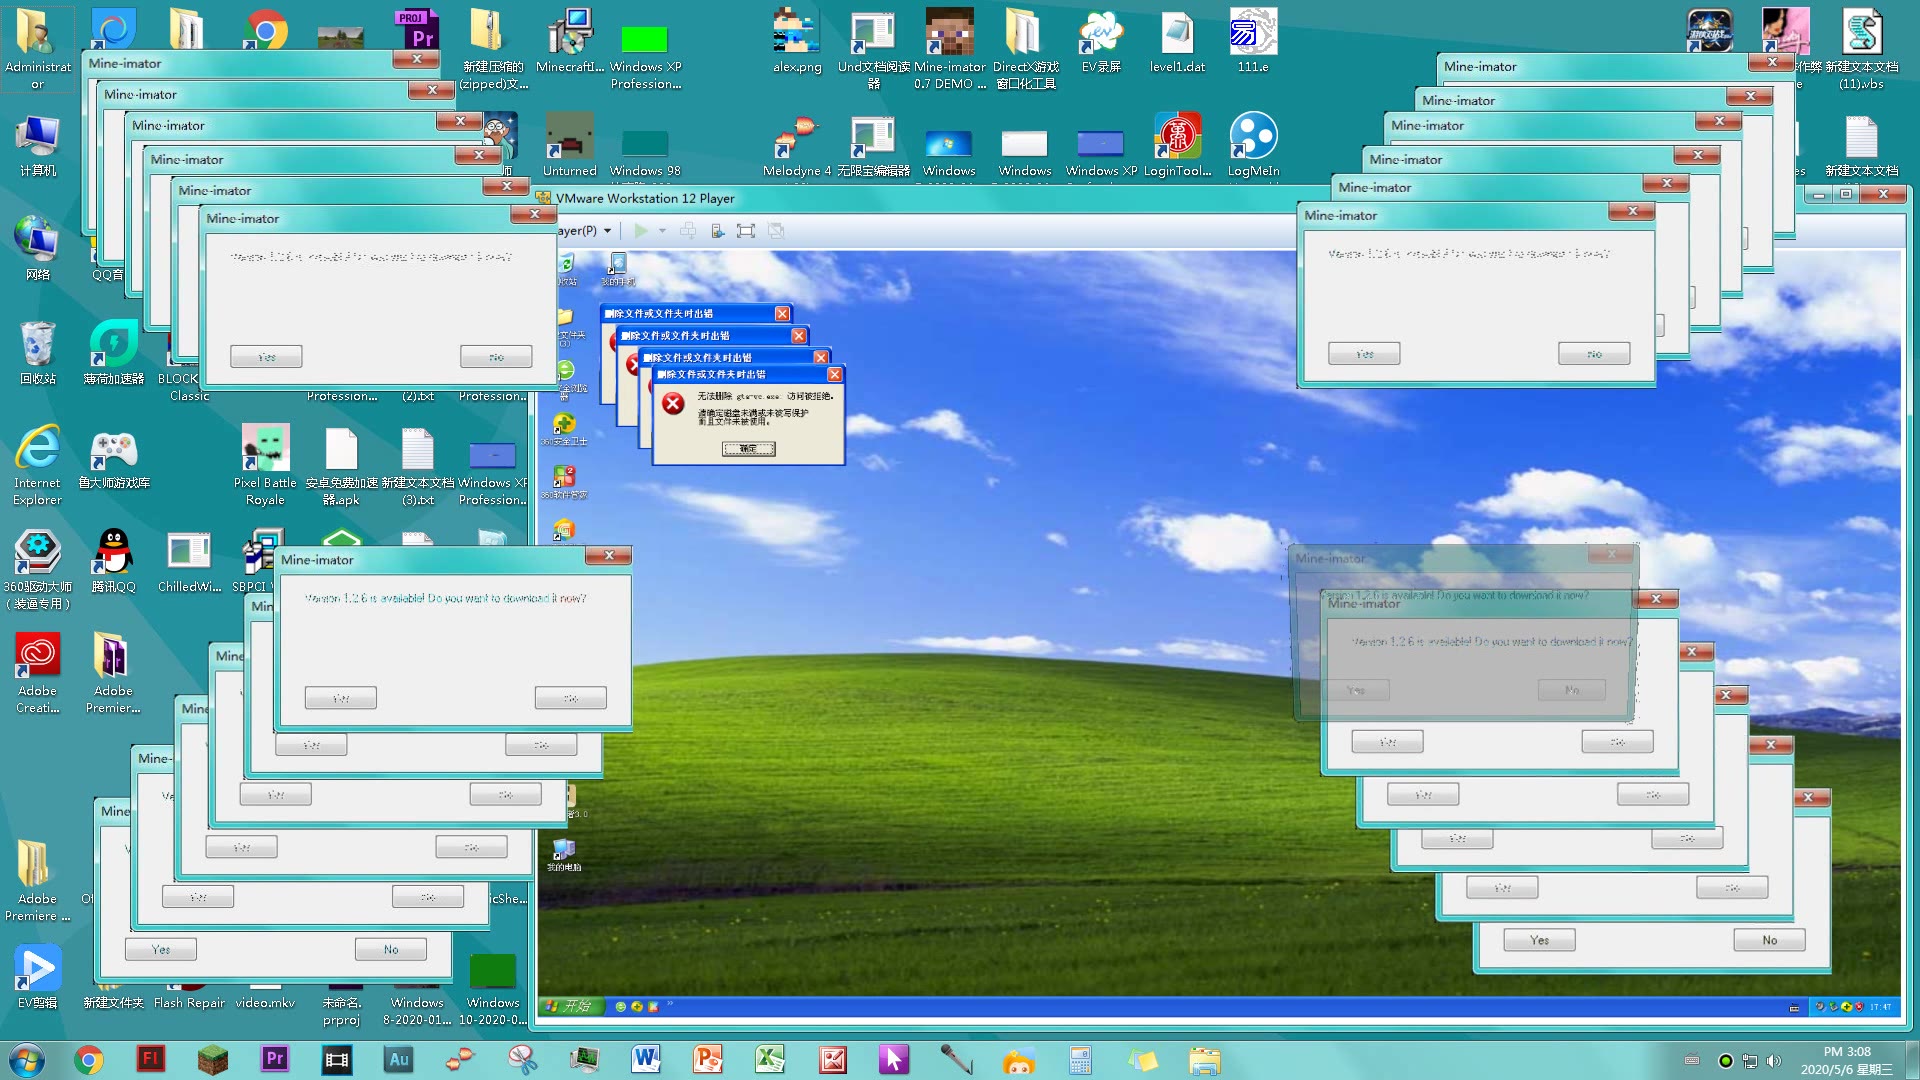Open 360驱动大师 desktop icon
The image size is (1920, 1080).
[37, 568]
